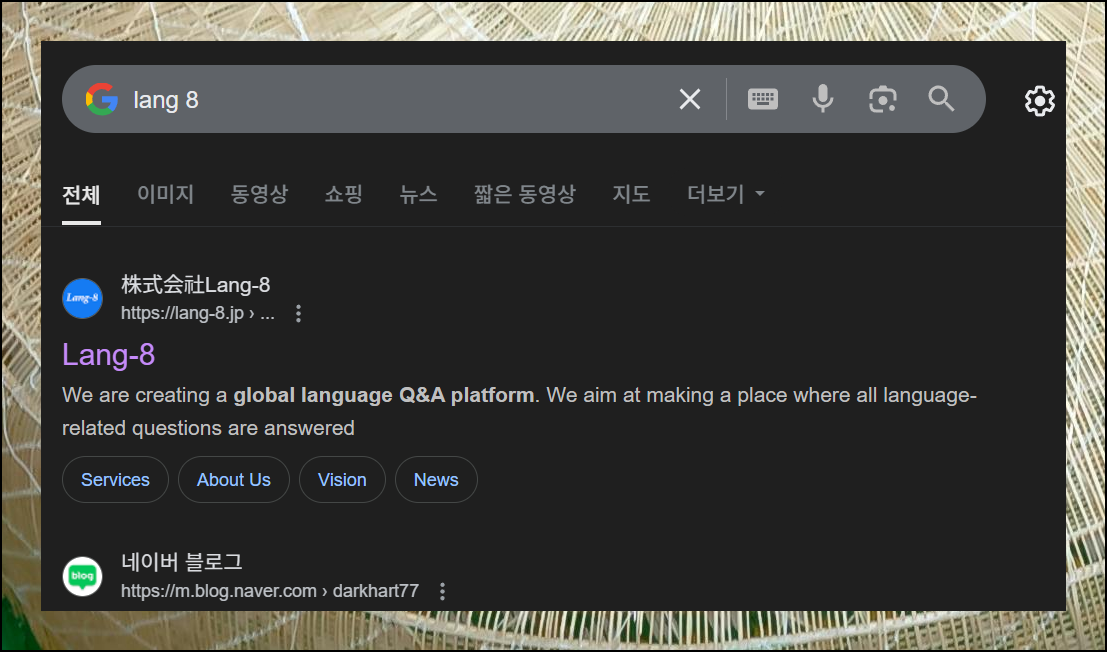Click the 株式会社Lang-8 site name
The width and height of the screenshot is (1107, 652).
[x=196, y=285]
